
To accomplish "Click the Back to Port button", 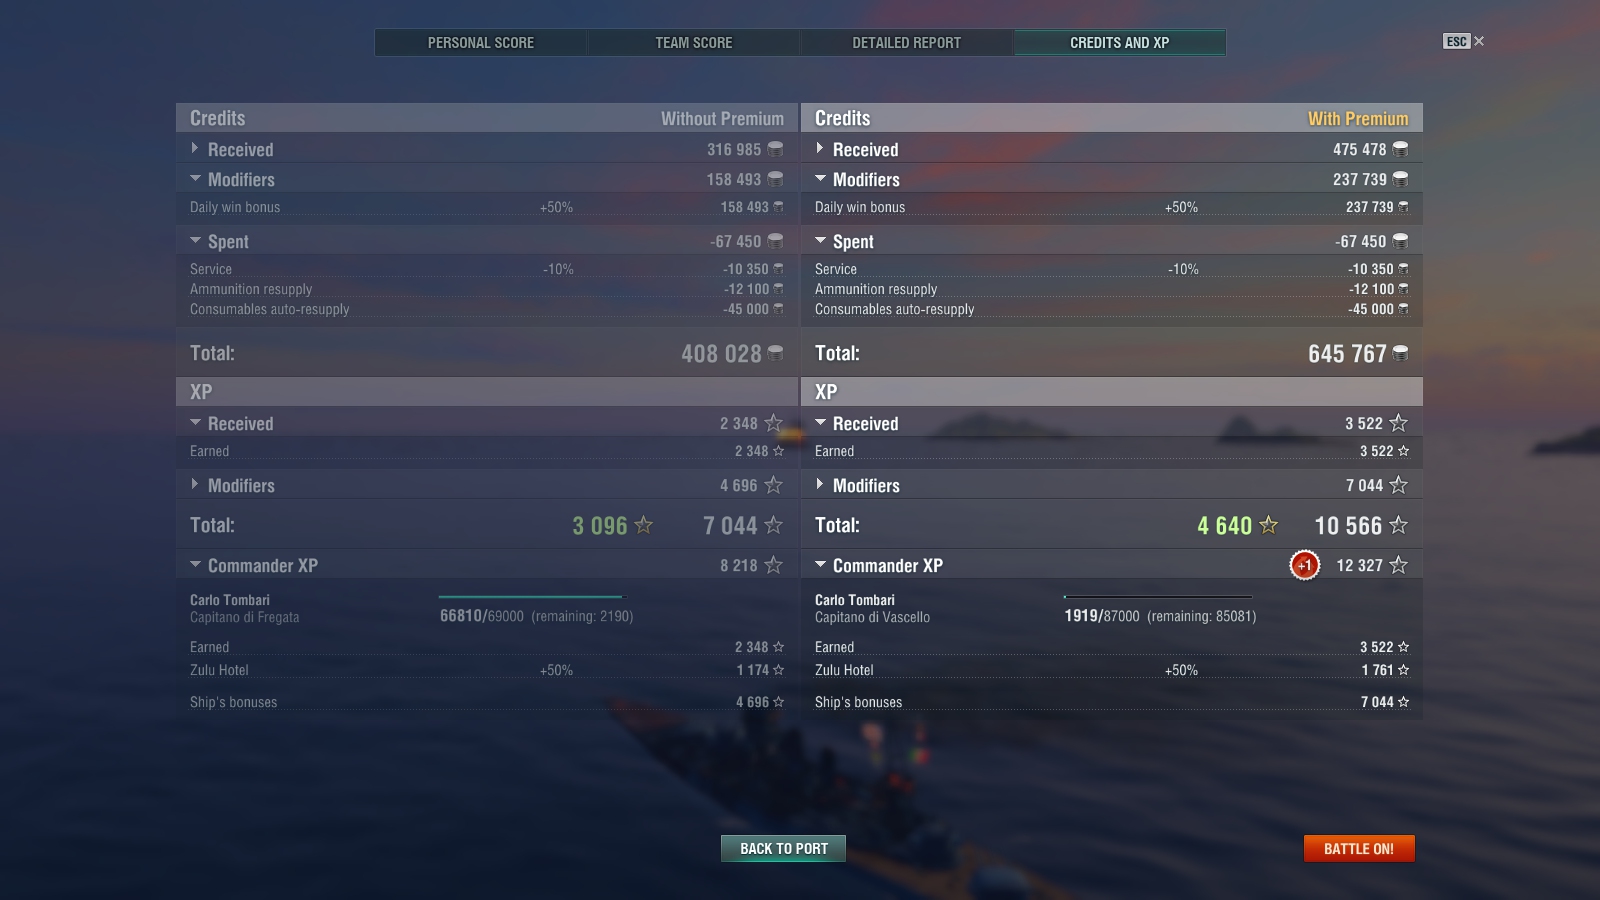I will [x=784, y=848].
